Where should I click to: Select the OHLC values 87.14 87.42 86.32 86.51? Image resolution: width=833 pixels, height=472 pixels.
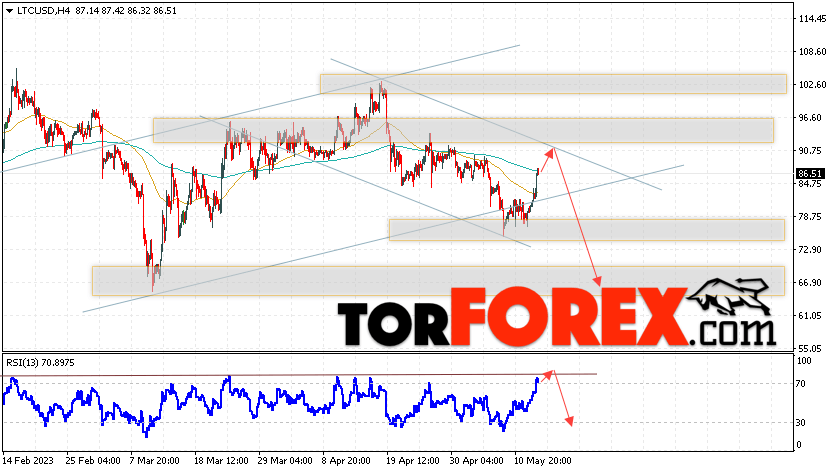tap(126, 11)
